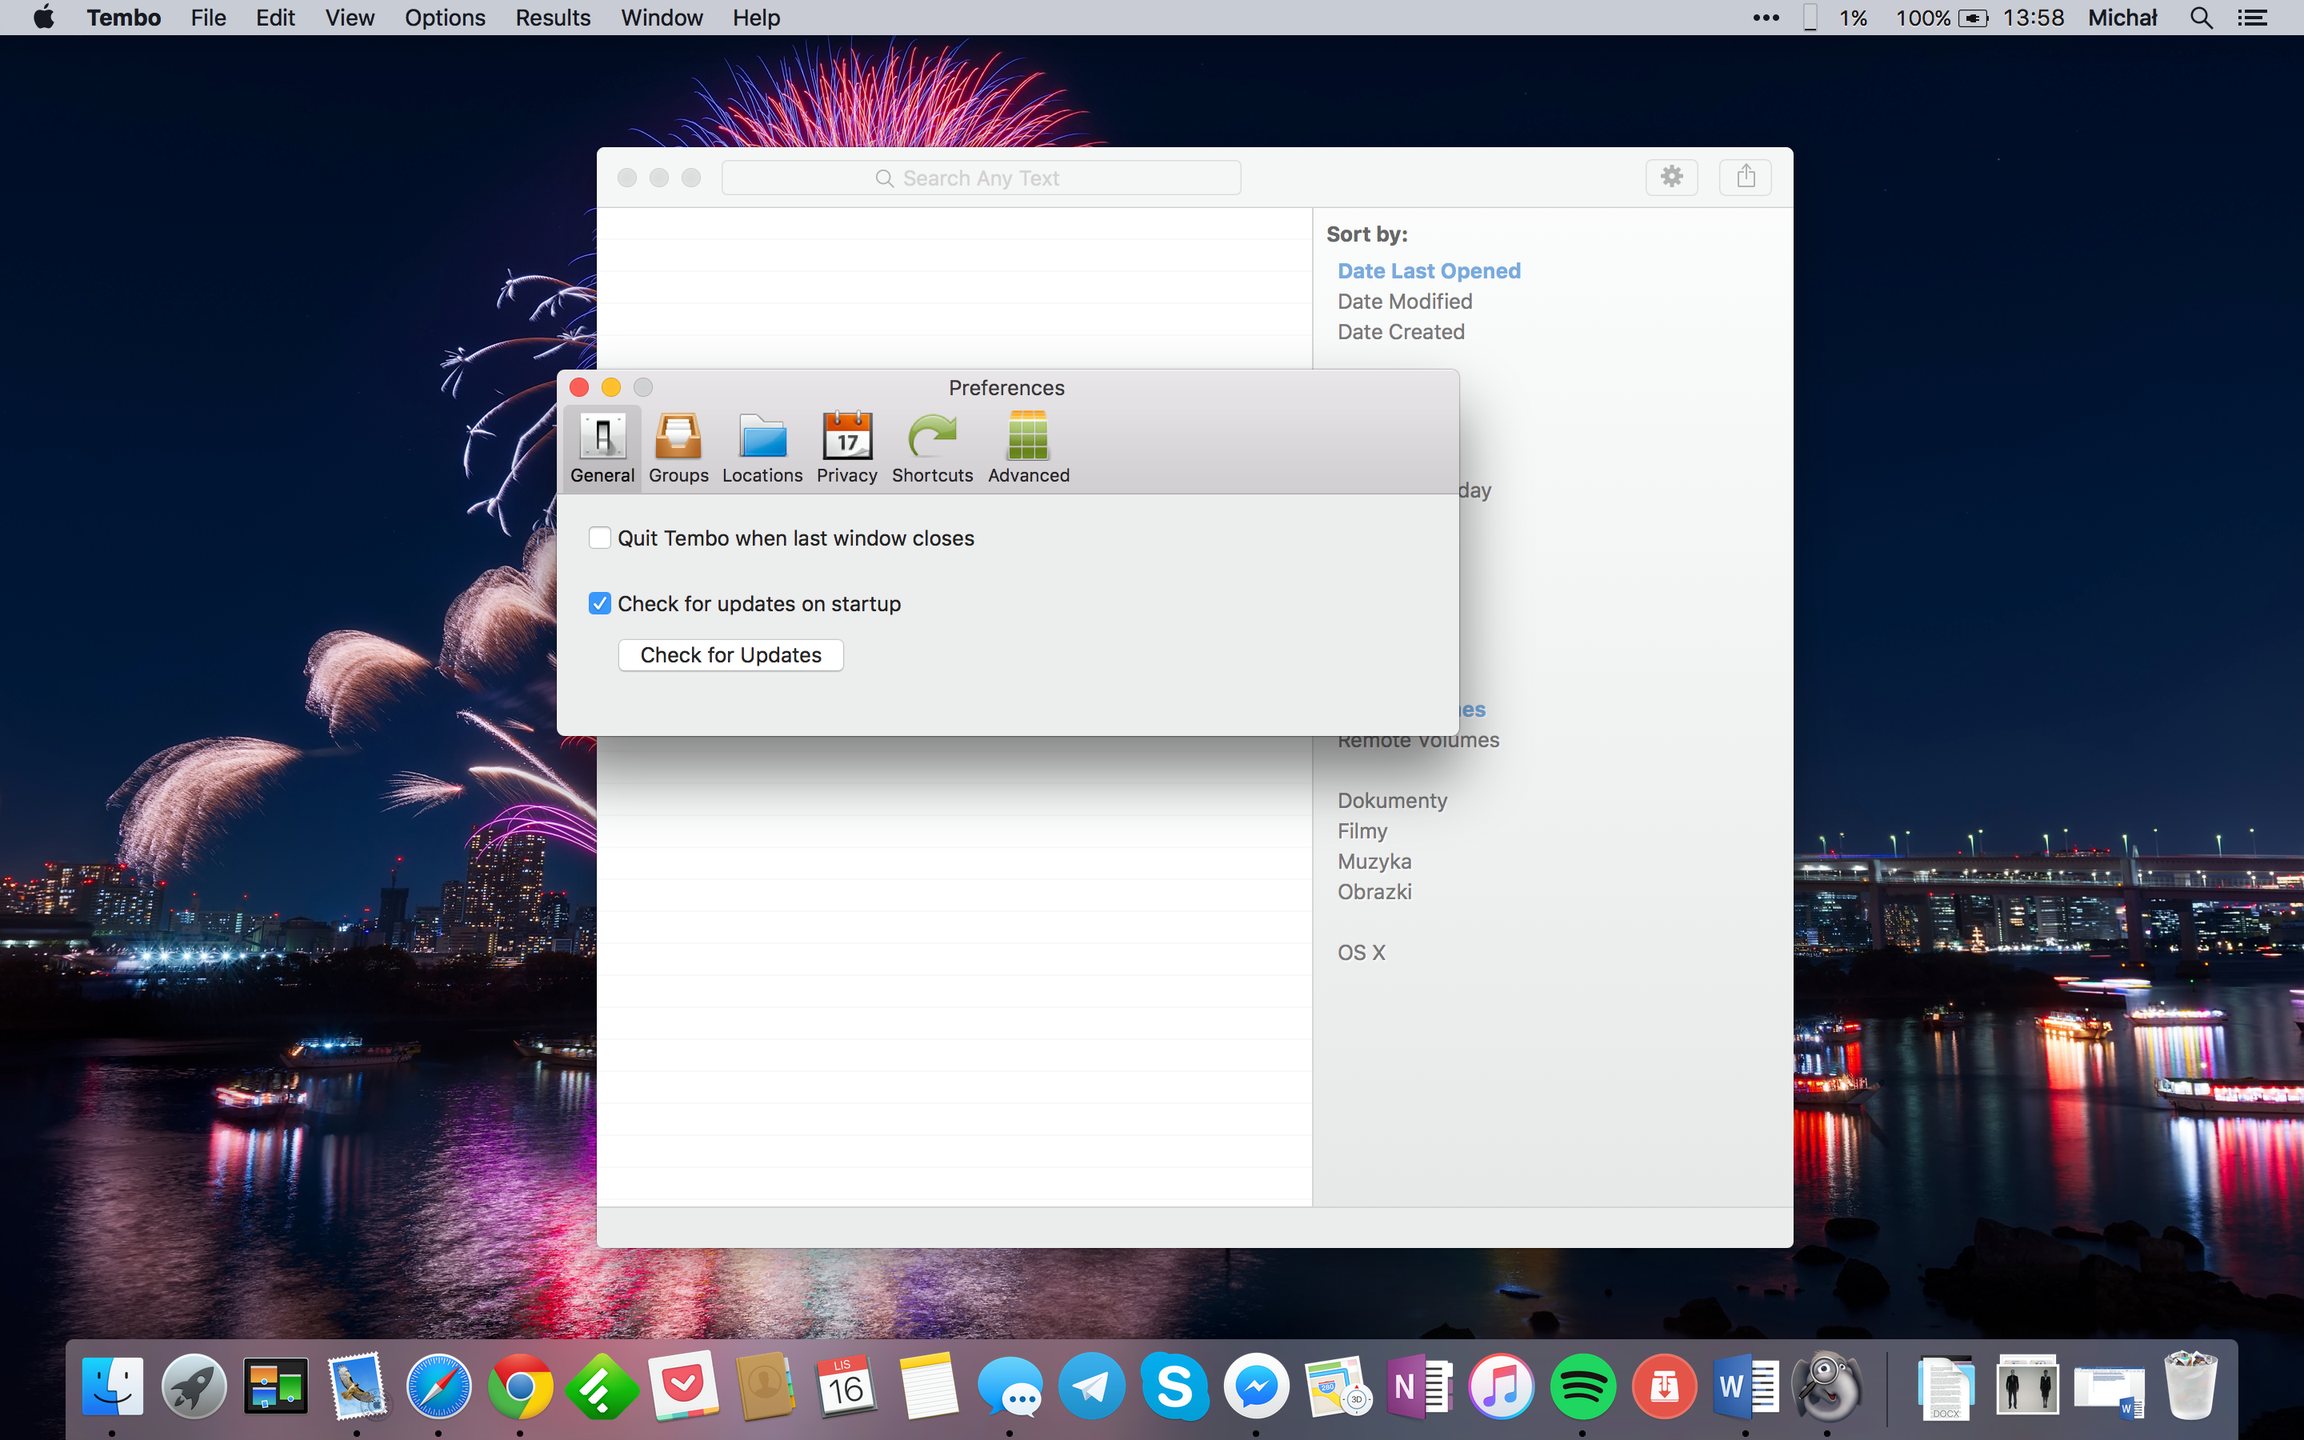
Task: Enable Quit Tembo when last window closes
Action: (x=600, y=538)
